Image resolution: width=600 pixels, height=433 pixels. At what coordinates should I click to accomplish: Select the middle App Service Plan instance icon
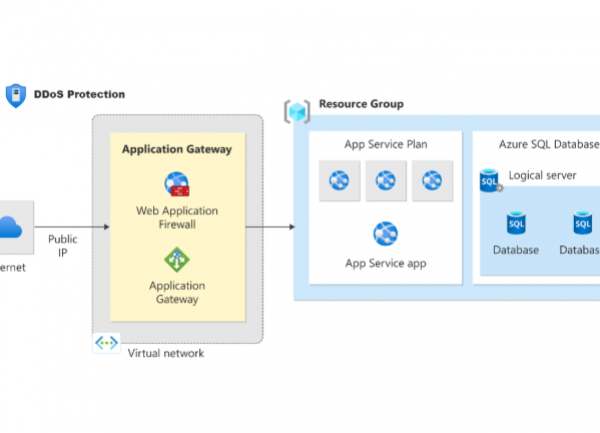tap(385, 181)
